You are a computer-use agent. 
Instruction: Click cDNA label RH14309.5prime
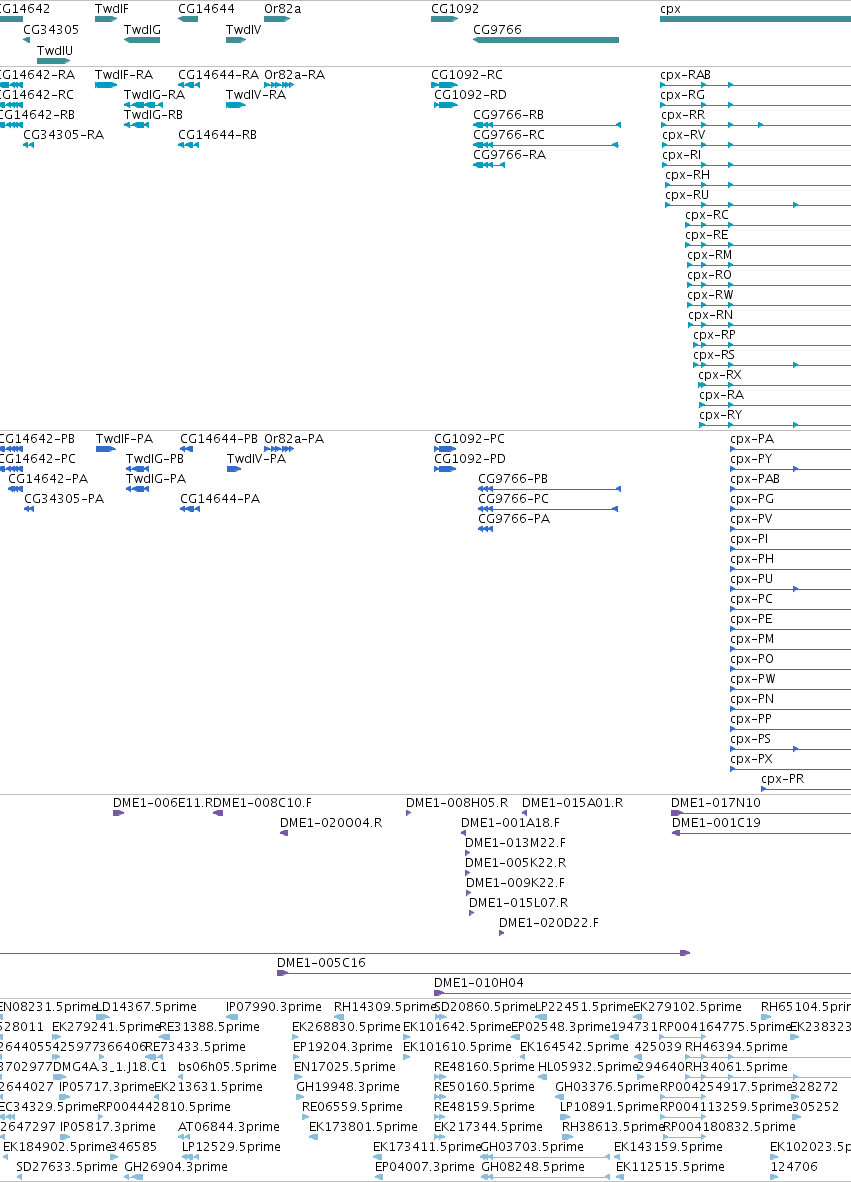384,1006
